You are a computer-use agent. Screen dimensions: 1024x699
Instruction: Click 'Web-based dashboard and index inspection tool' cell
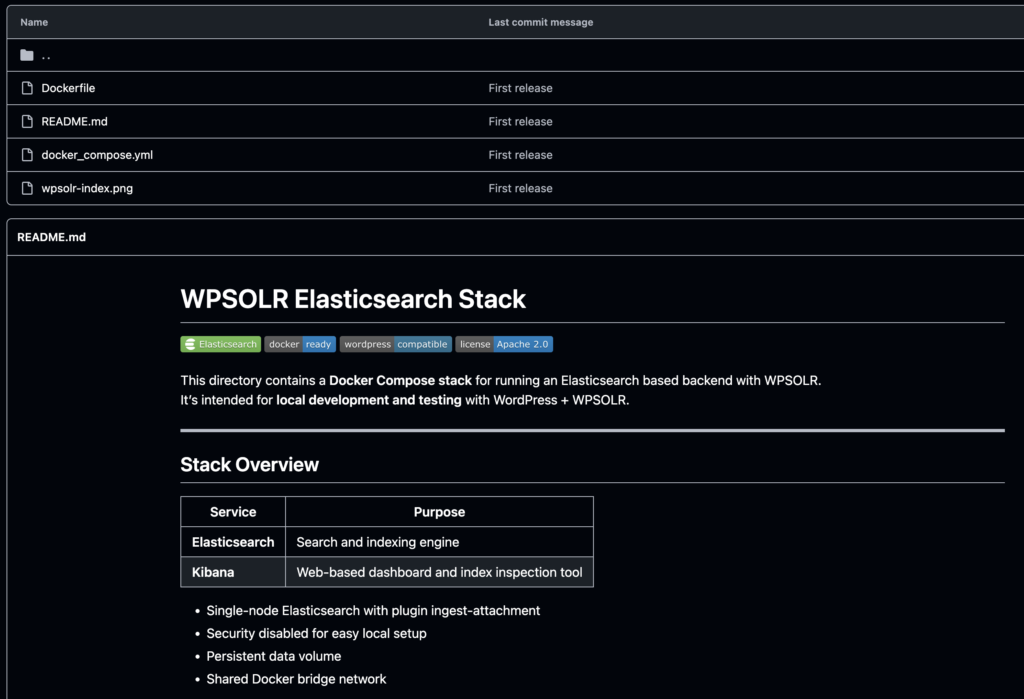(x=440, y=572)
